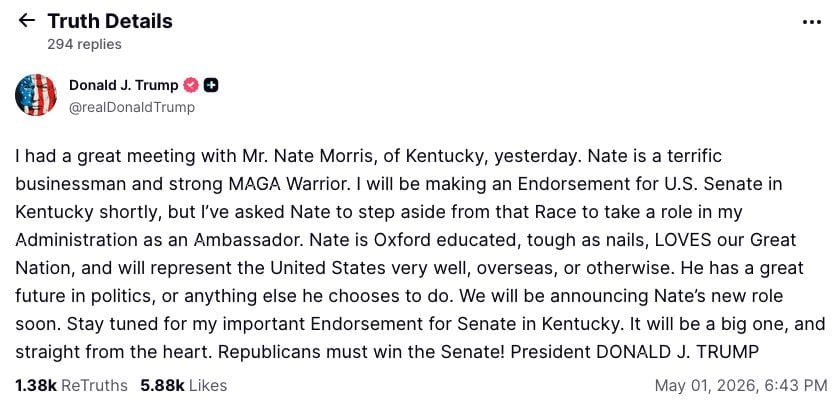Go back using the left arrow icon
This screenshot has height=403, width=838.
point(27,21)
